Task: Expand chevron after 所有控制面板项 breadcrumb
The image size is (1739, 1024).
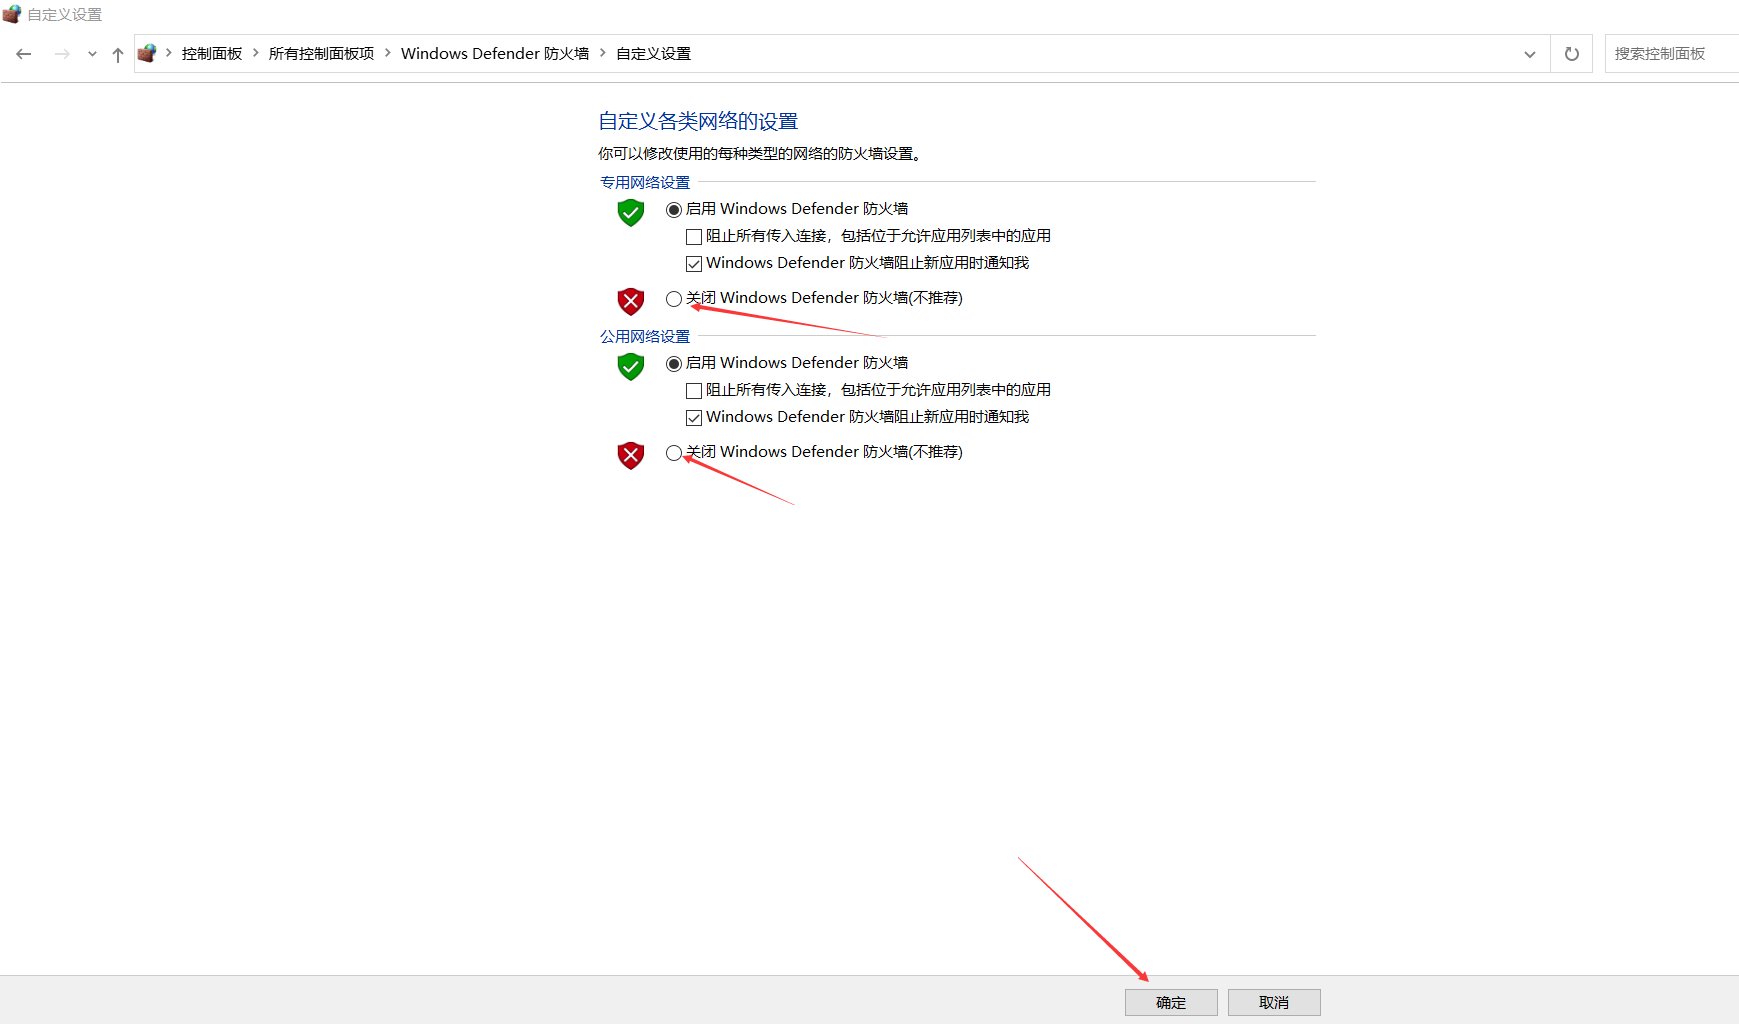Action: pos(388,53)
